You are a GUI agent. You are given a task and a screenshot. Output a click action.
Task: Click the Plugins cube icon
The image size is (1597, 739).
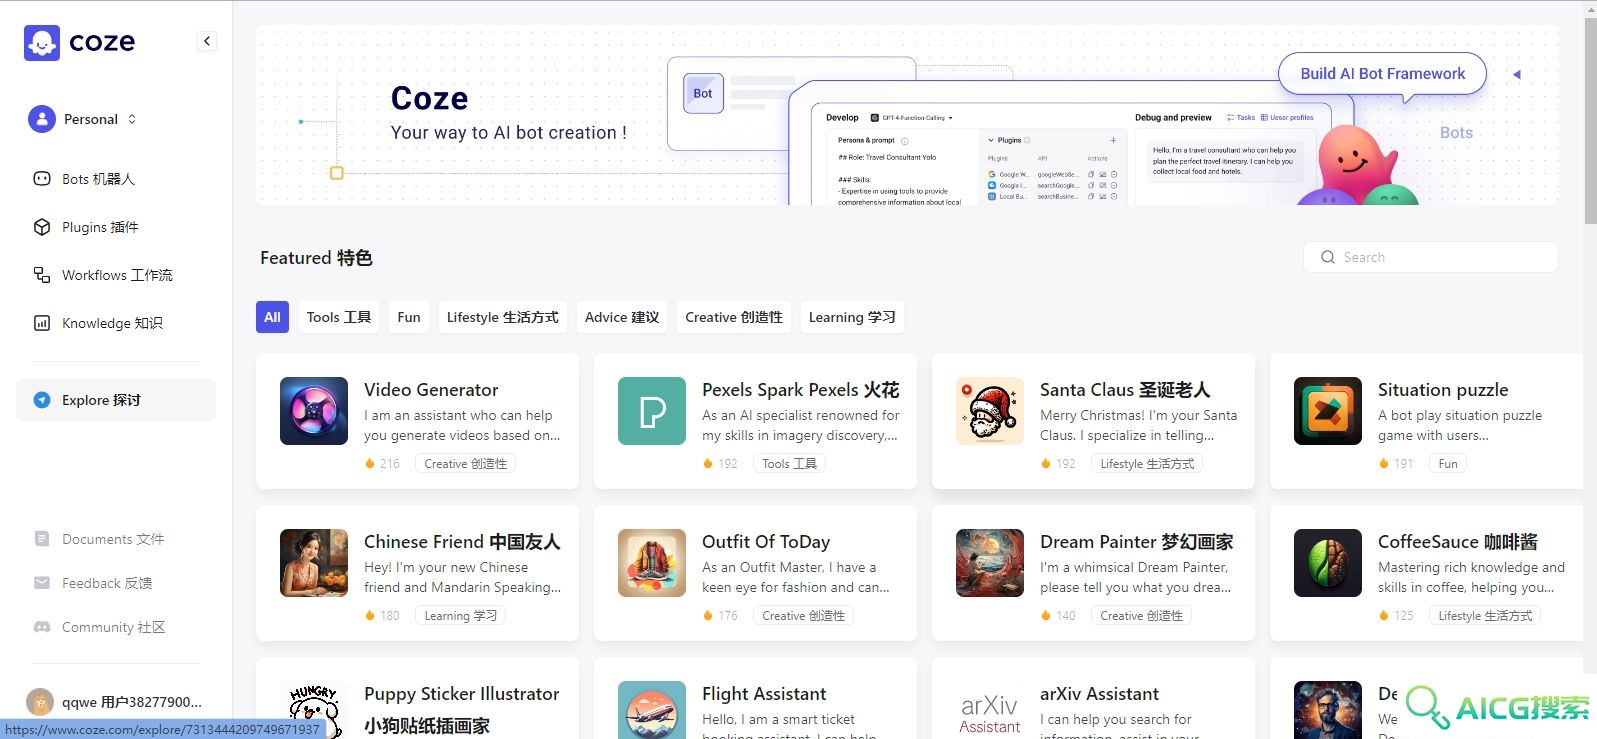click(42, 227)
